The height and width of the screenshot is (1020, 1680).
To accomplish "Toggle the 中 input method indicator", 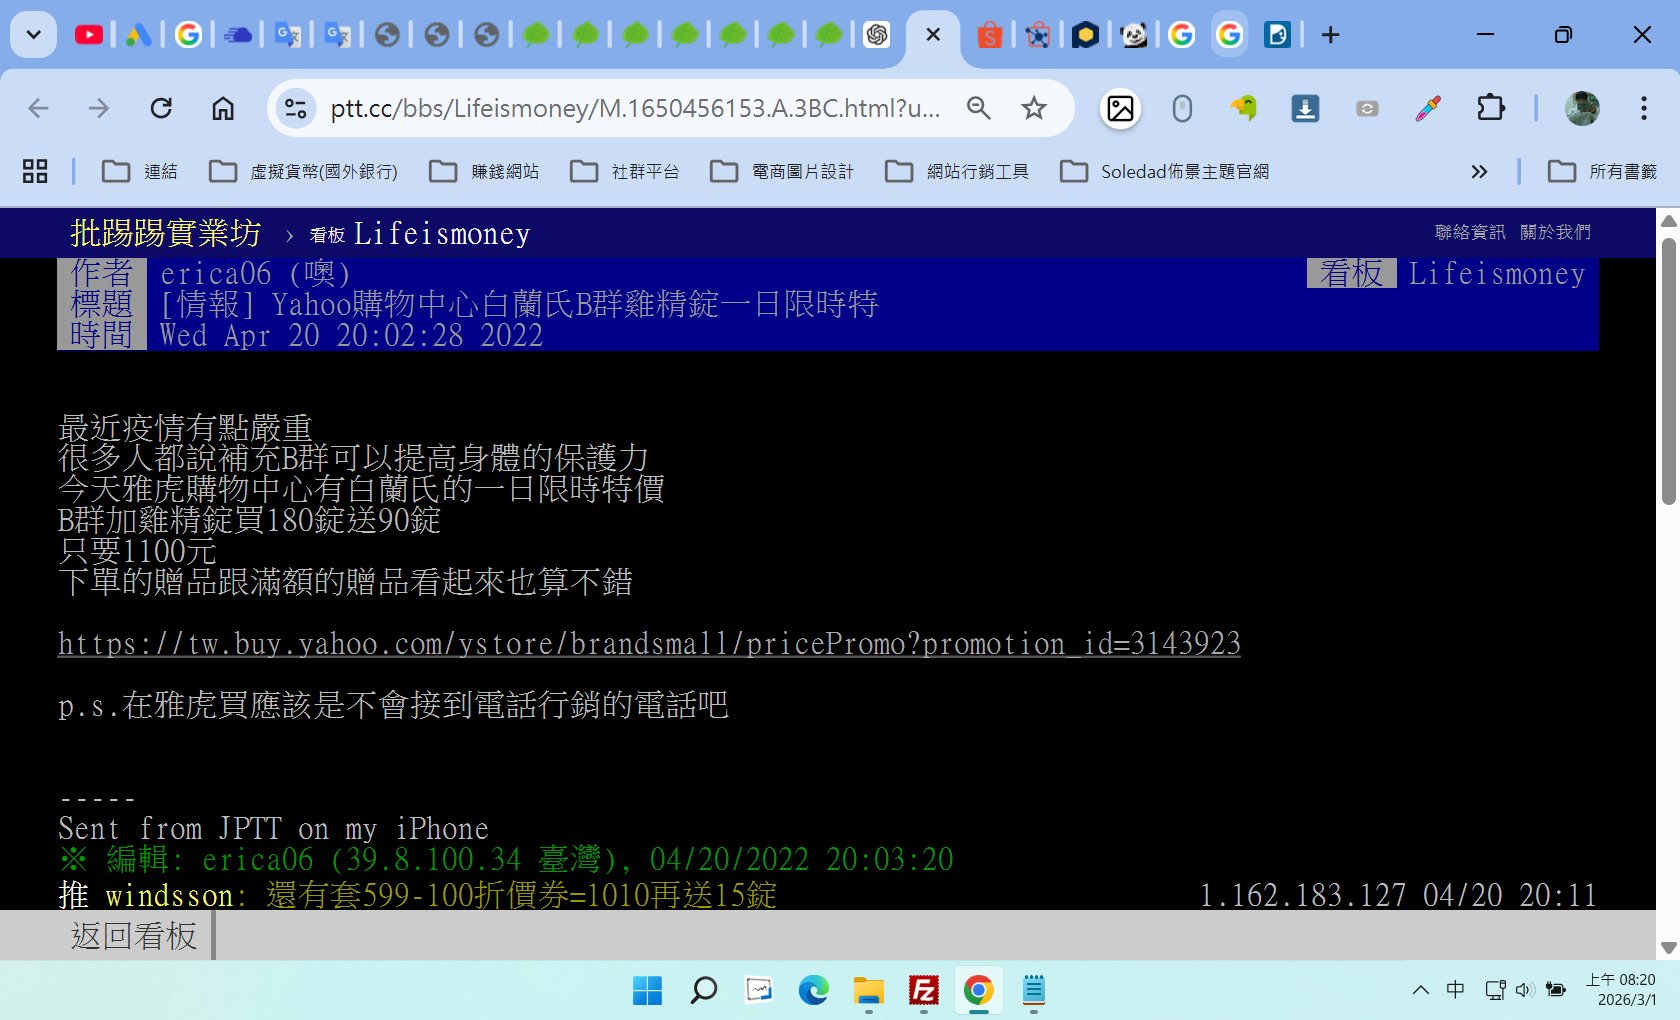I will coord(1456,990).
